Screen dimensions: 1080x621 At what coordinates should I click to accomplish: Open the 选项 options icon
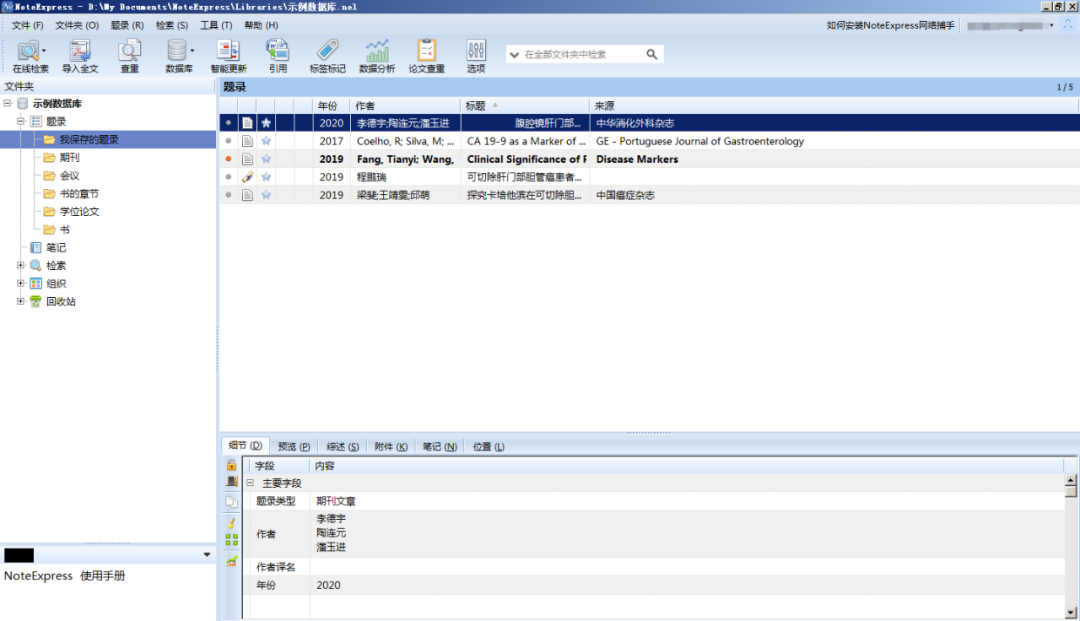[x=476, y=56]
